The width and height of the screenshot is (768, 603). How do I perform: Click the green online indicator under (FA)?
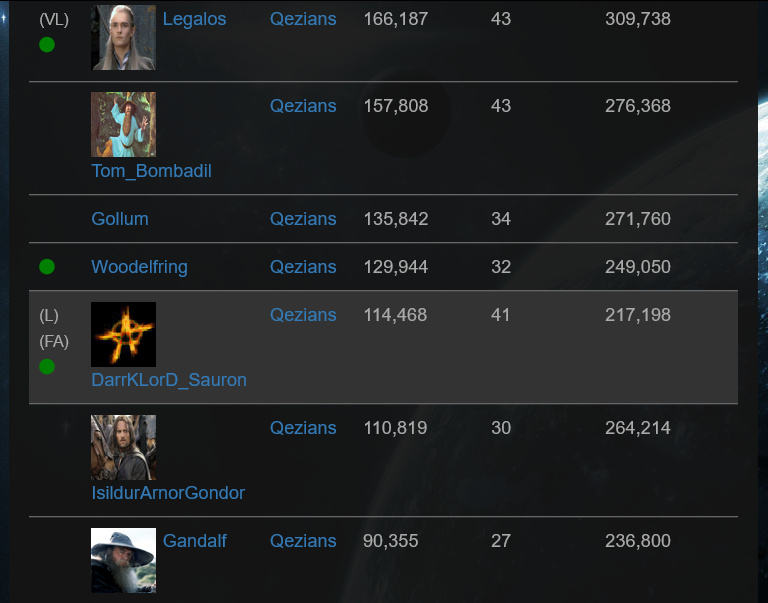(47, 367)
